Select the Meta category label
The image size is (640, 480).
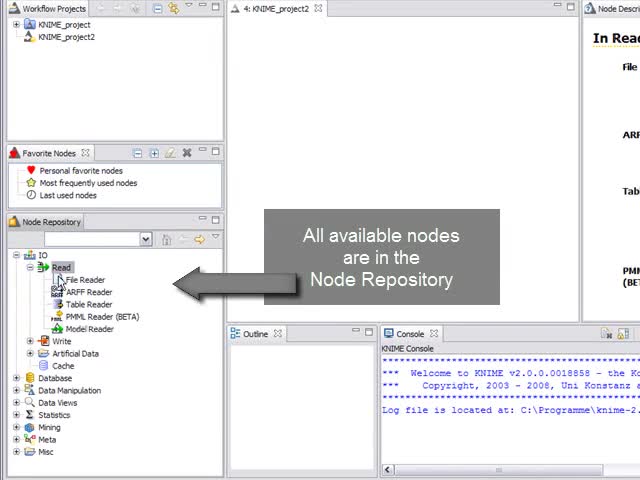[x=47, y=440]
